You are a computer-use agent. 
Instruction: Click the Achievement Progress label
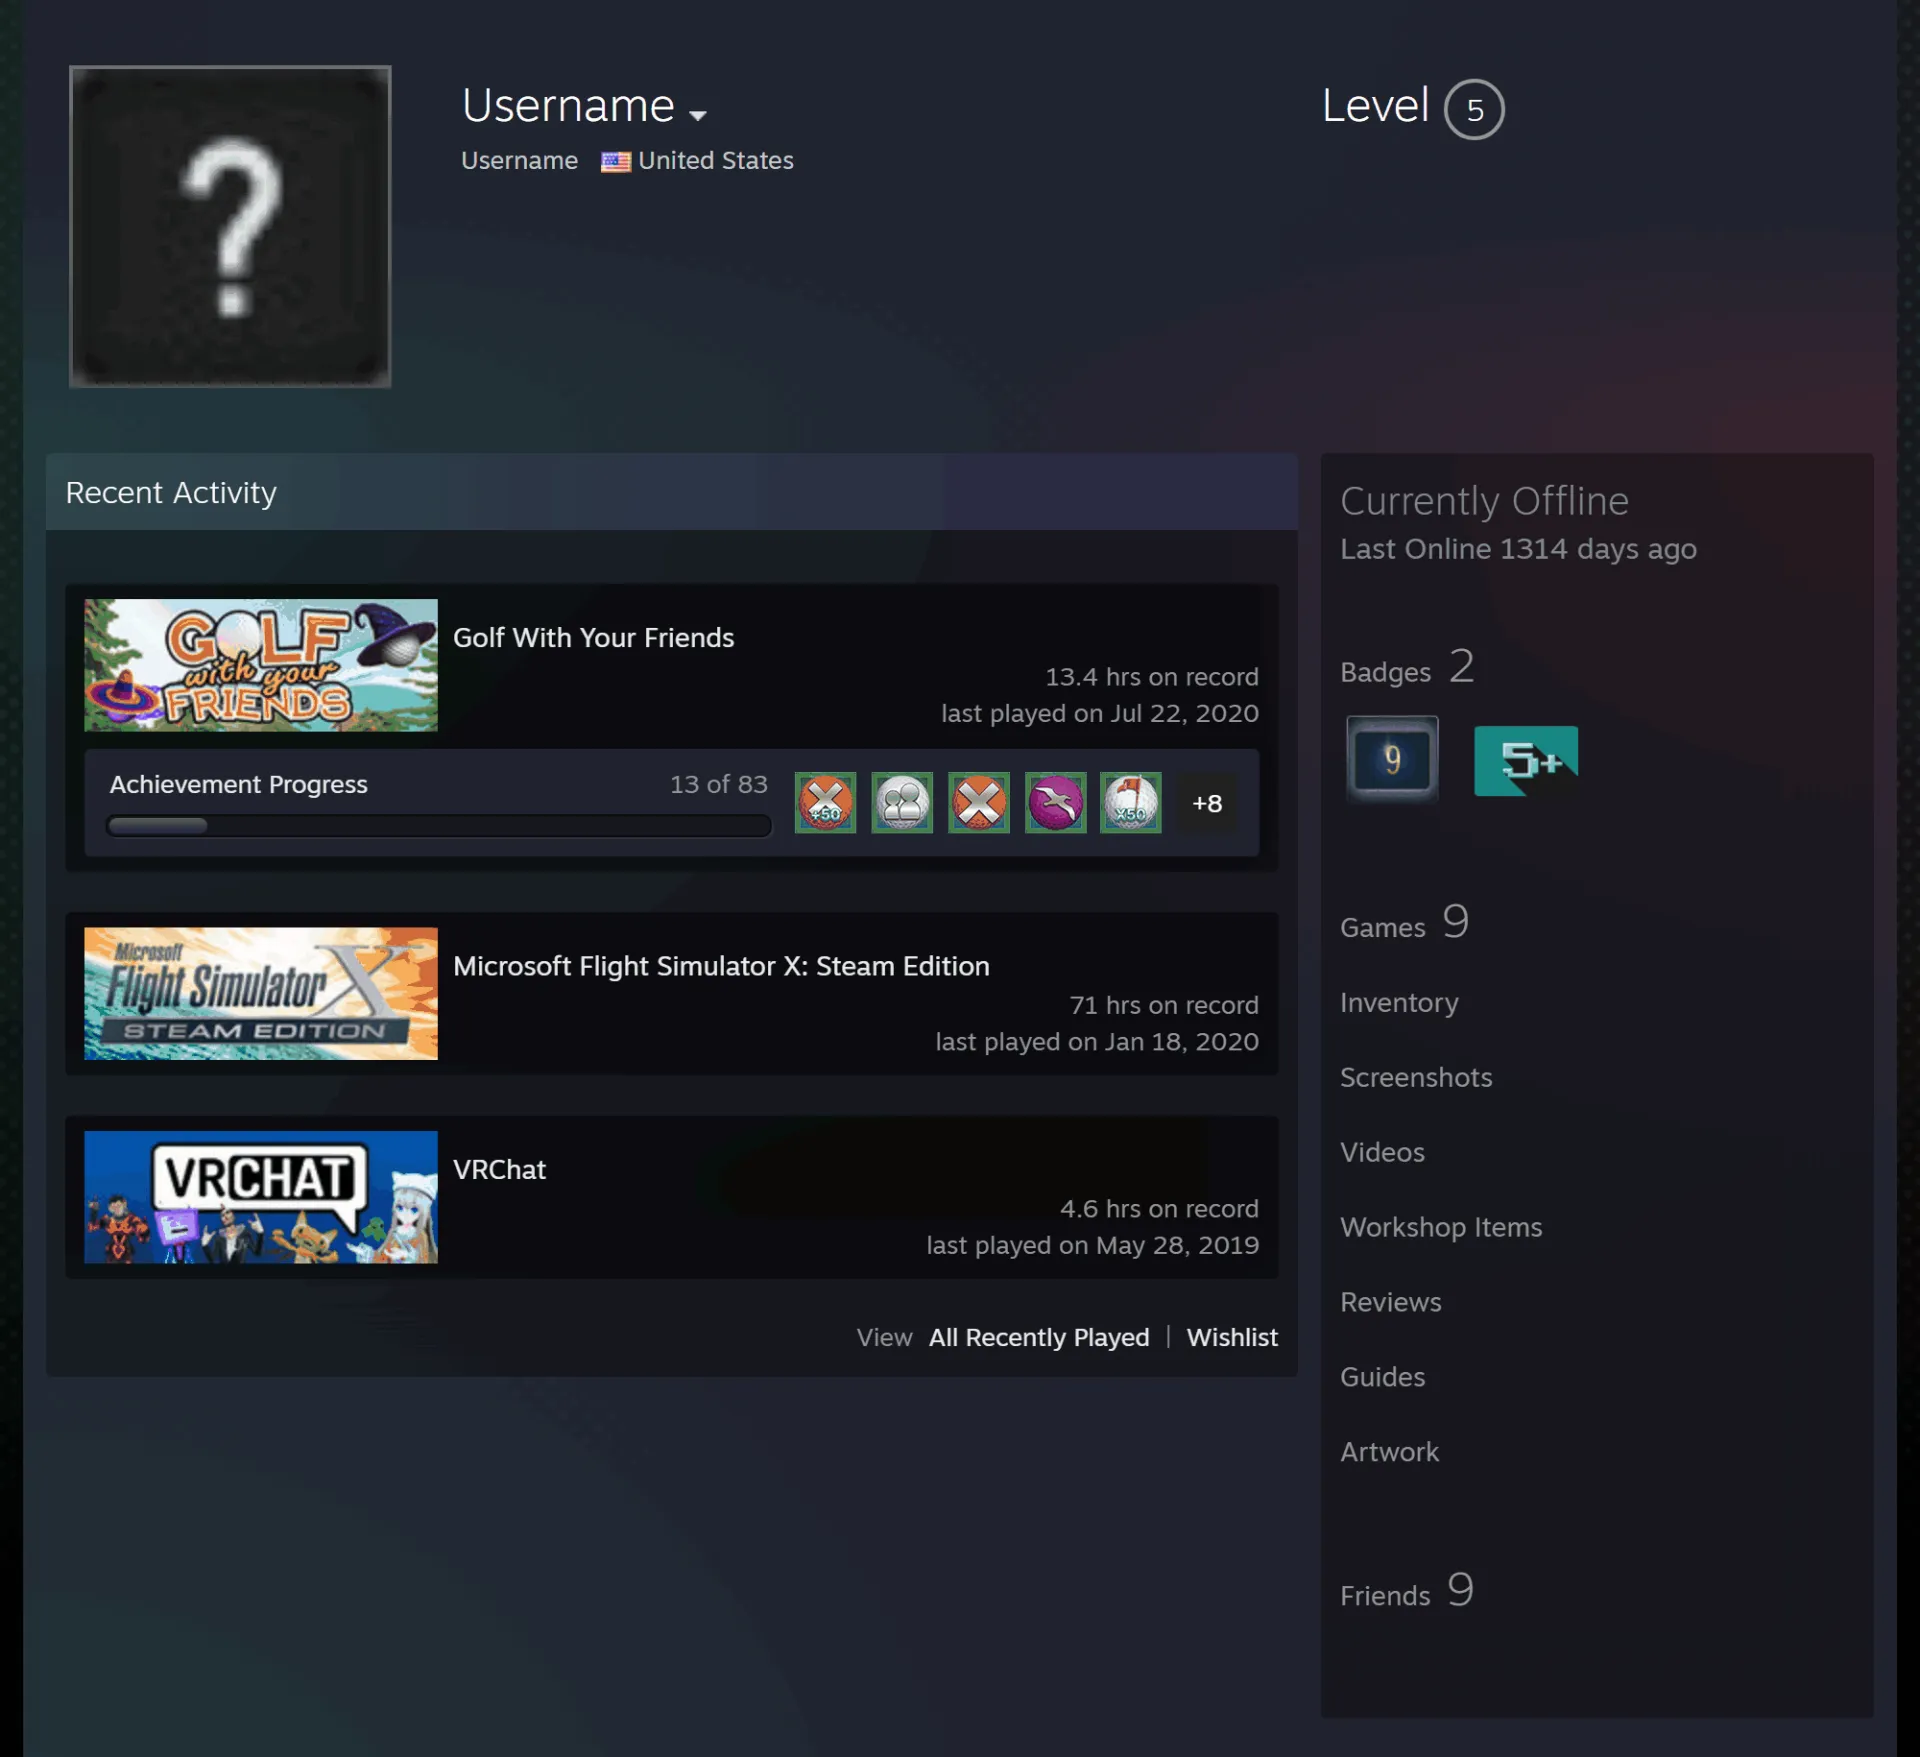pyautogui.click(x=238, y=784)
